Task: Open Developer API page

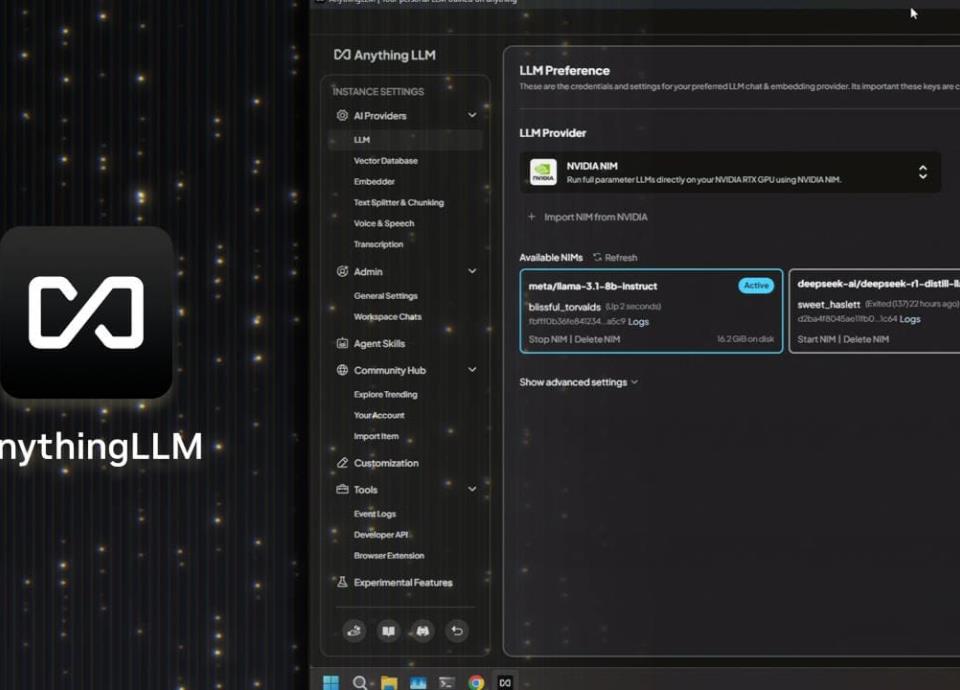Action: click(x=381, y=534)
